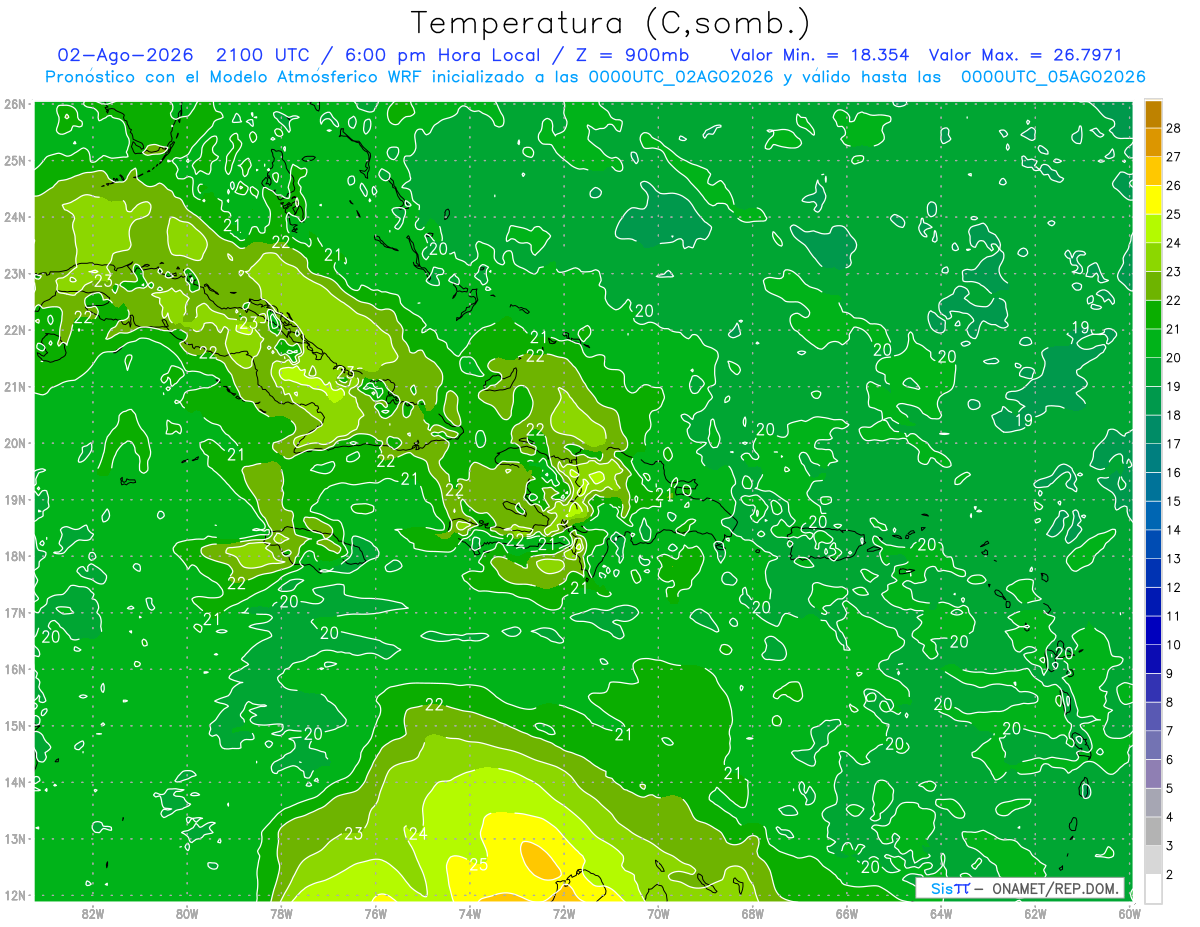1200x927 pixels.
Task: Click the 'Valor Min. = 18.354' text
Action: click(820, 55)
